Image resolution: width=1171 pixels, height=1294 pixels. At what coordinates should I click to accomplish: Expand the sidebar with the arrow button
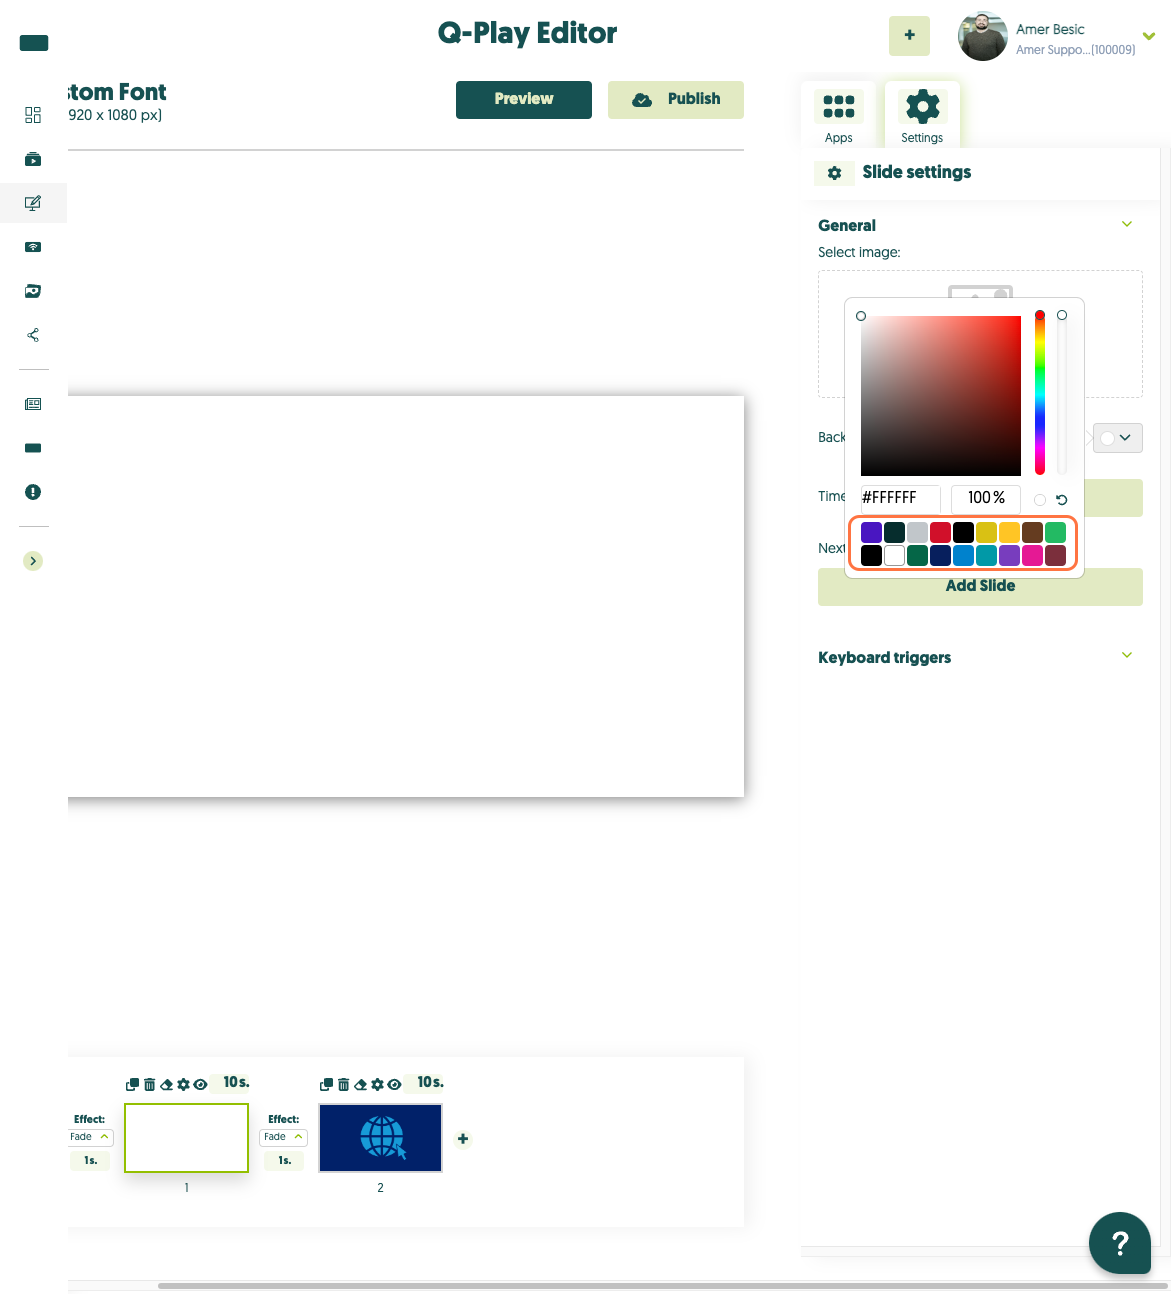pyautogui.click(x=33, y=561)
